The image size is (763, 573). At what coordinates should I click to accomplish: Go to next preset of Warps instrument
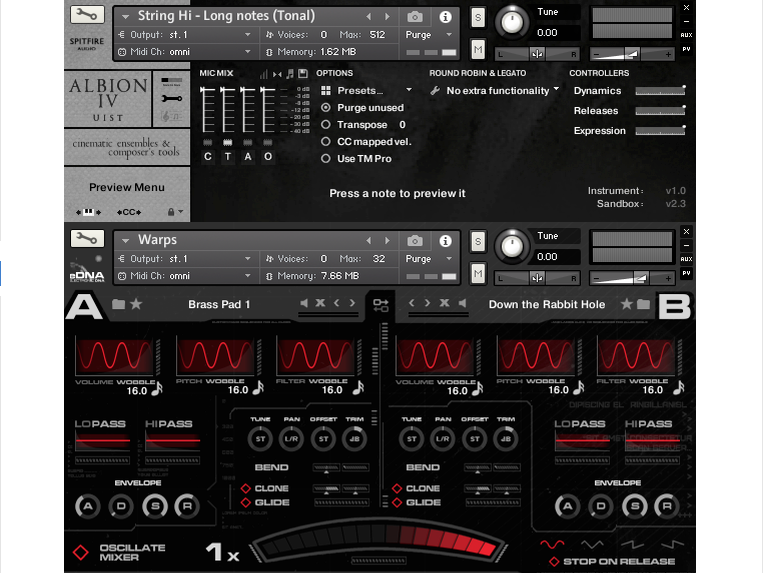387,240
